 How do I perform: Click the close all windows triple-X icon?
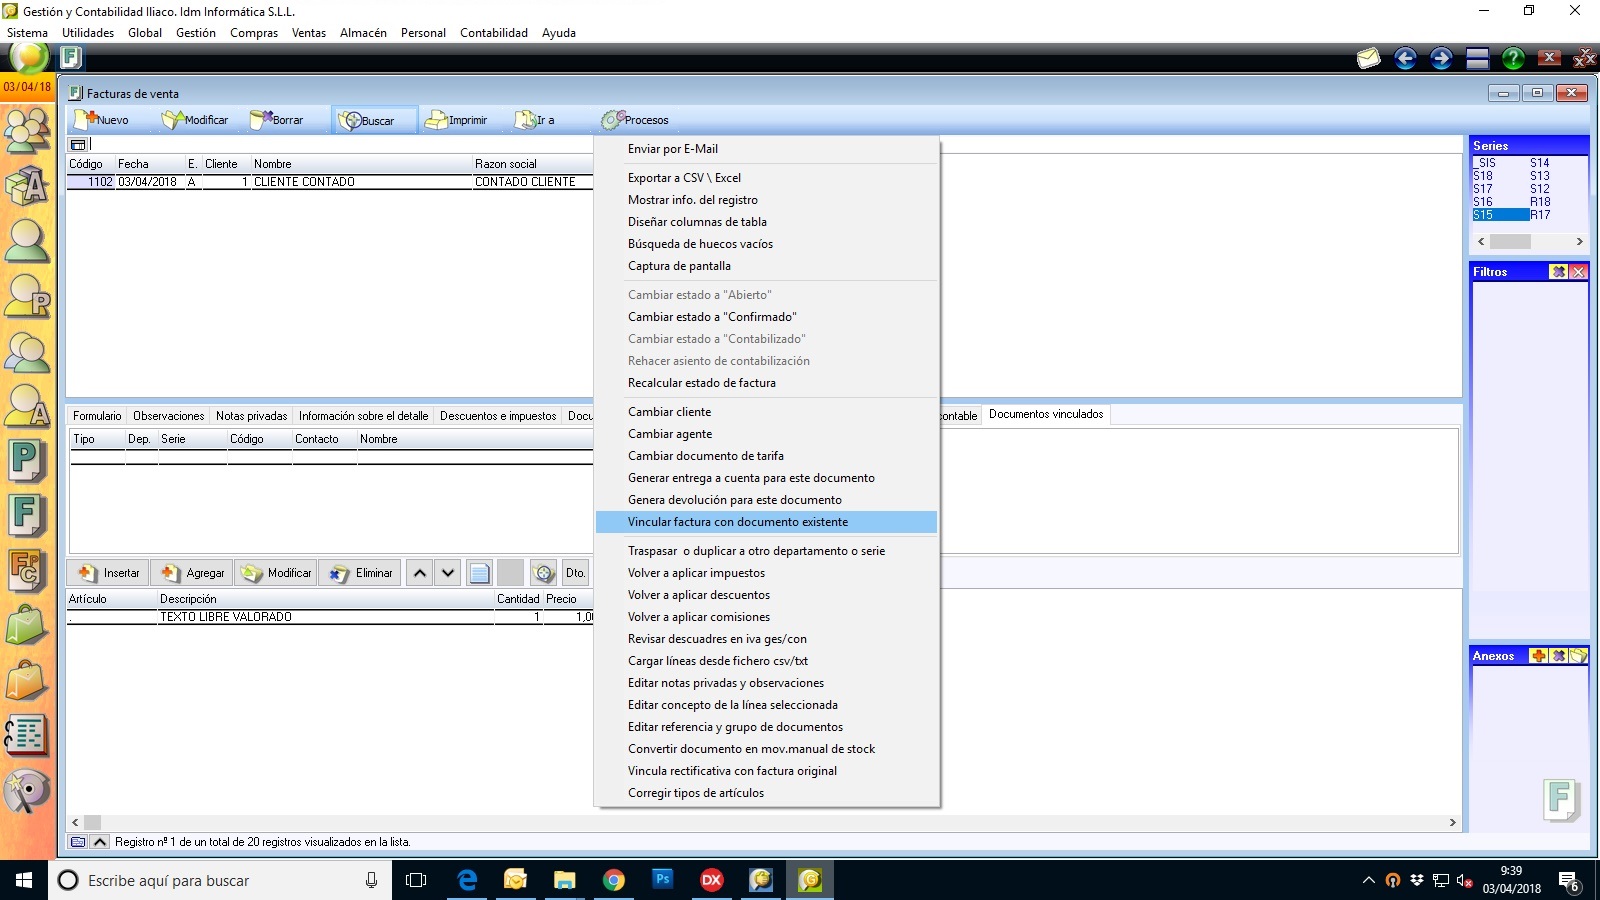[1585, 58]
